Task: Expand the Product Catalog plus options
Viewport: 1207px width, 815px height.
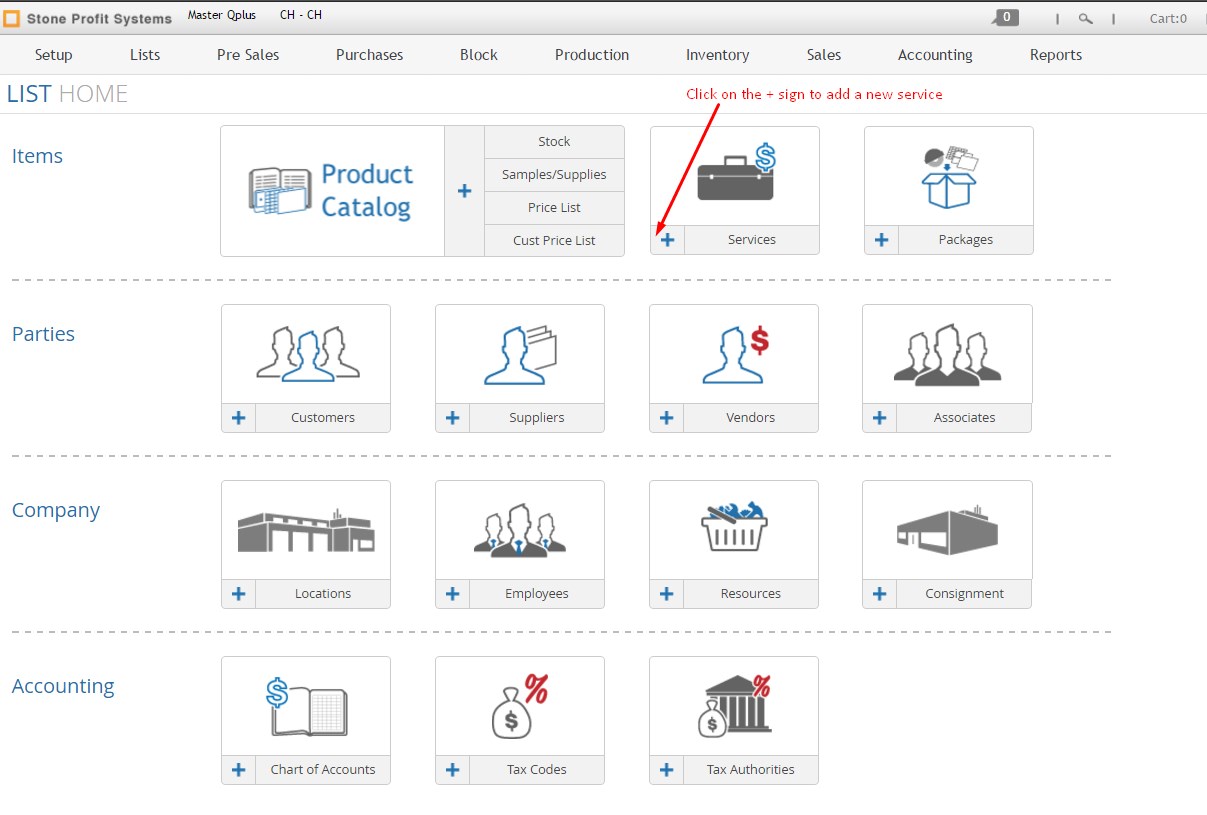Action: pos(464,190)
